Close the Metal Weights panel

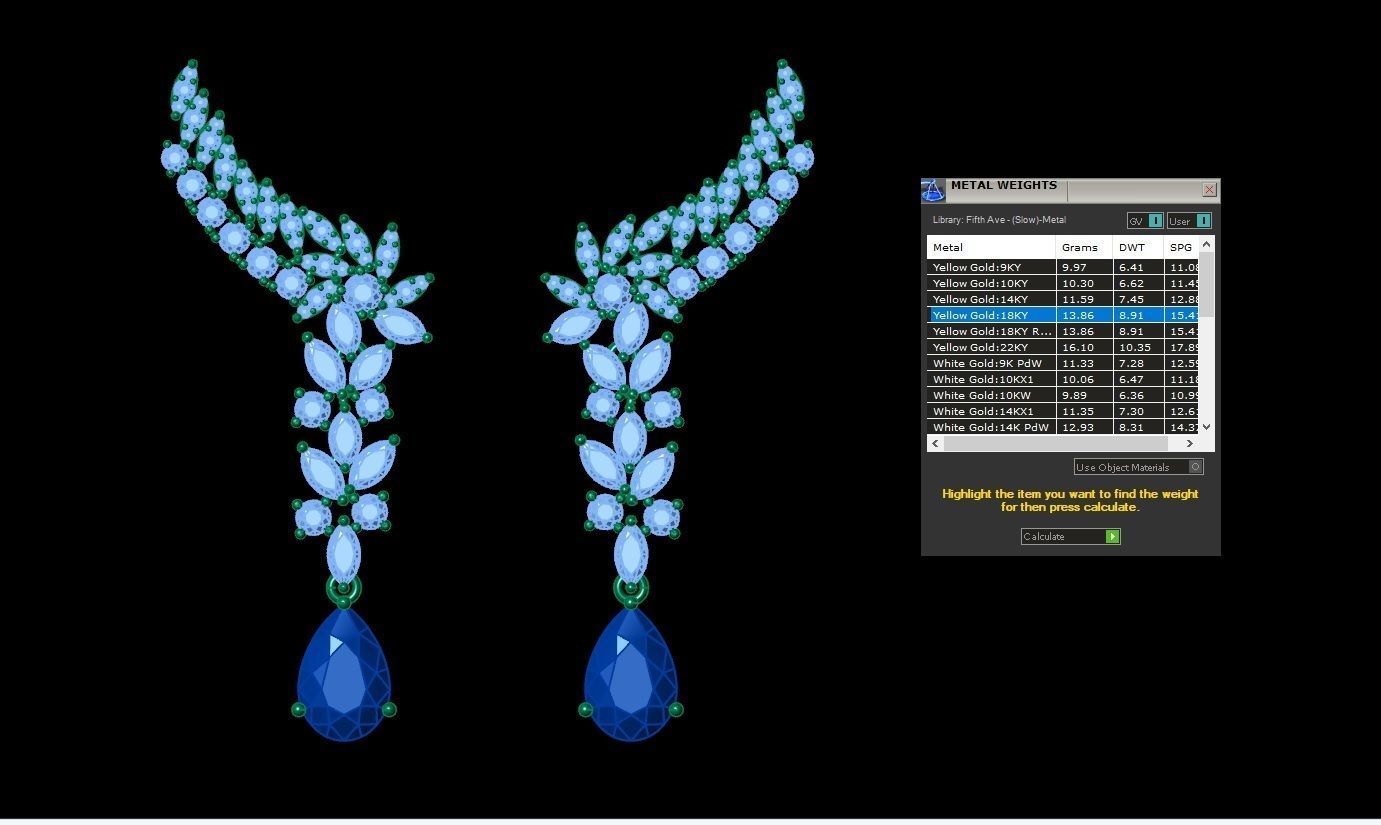pyautogui.click(x=1209, y=190)
